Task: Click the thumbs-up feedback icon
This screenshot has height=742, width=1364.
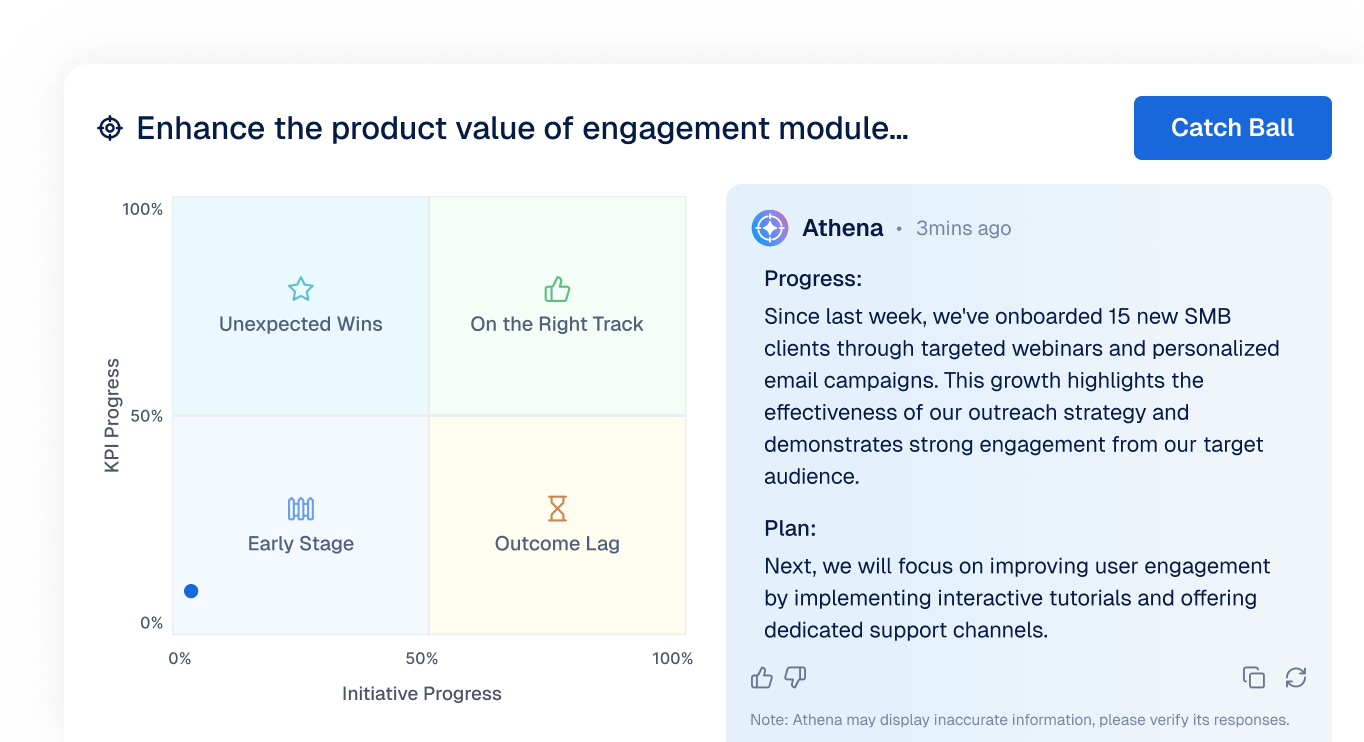Action: [x=762, y=678]
